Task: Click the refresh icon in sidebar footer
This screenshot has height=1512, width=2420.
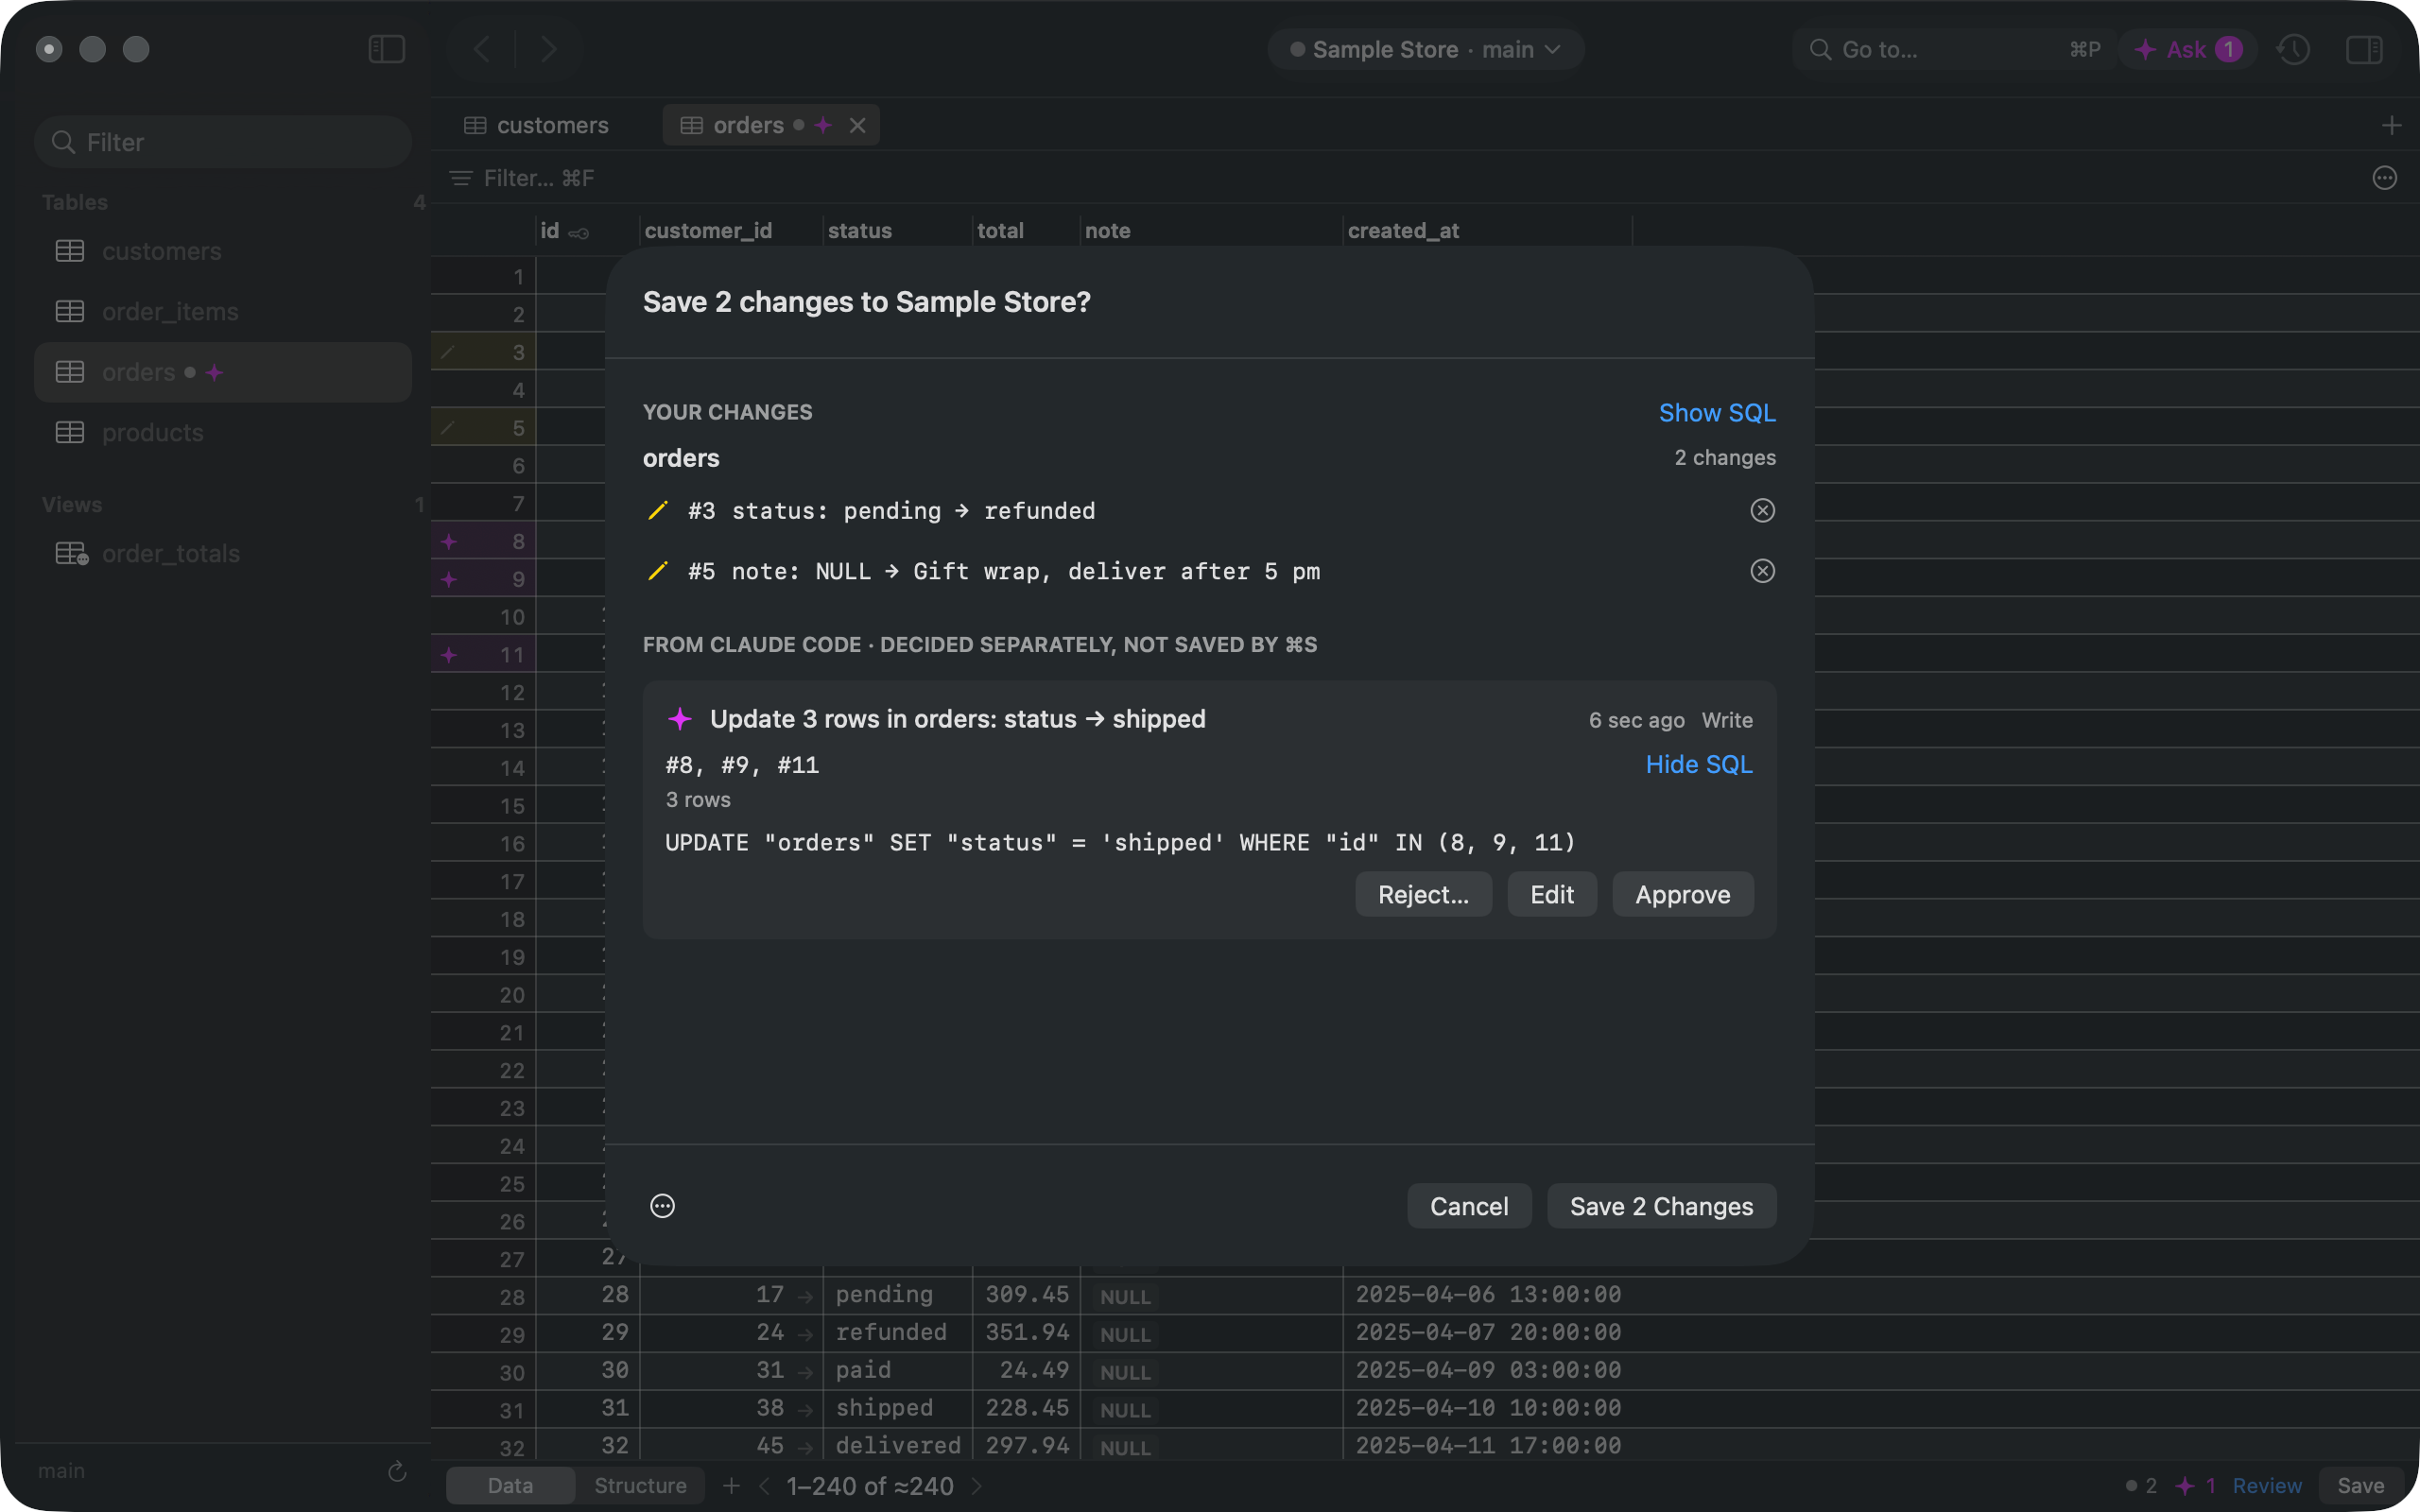Action: click(x=397, y=1471)
